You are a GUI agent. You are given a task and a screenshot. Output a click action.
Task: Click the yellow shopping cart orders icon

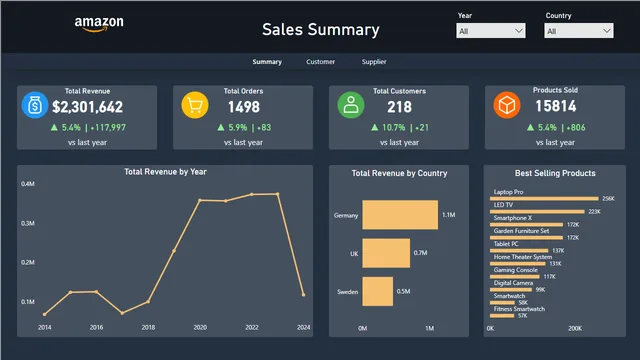[195, 105]
